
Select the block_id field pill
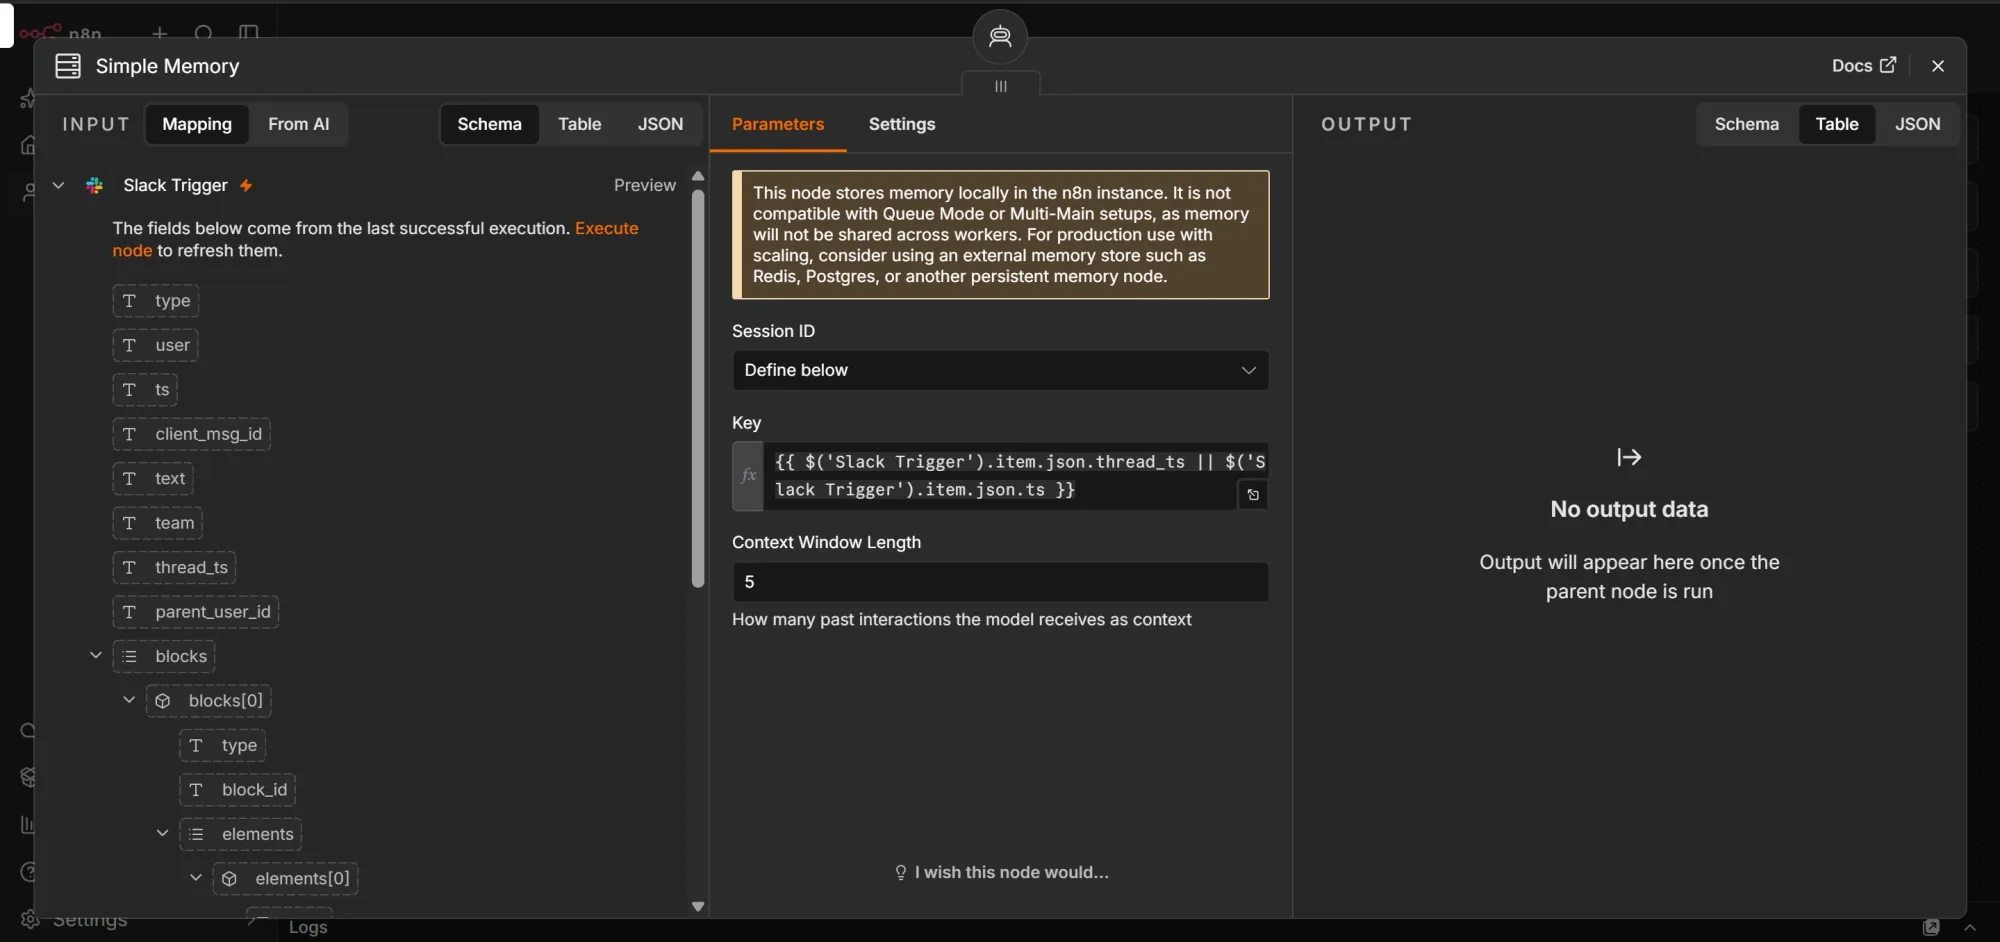[x=237, y=790]
